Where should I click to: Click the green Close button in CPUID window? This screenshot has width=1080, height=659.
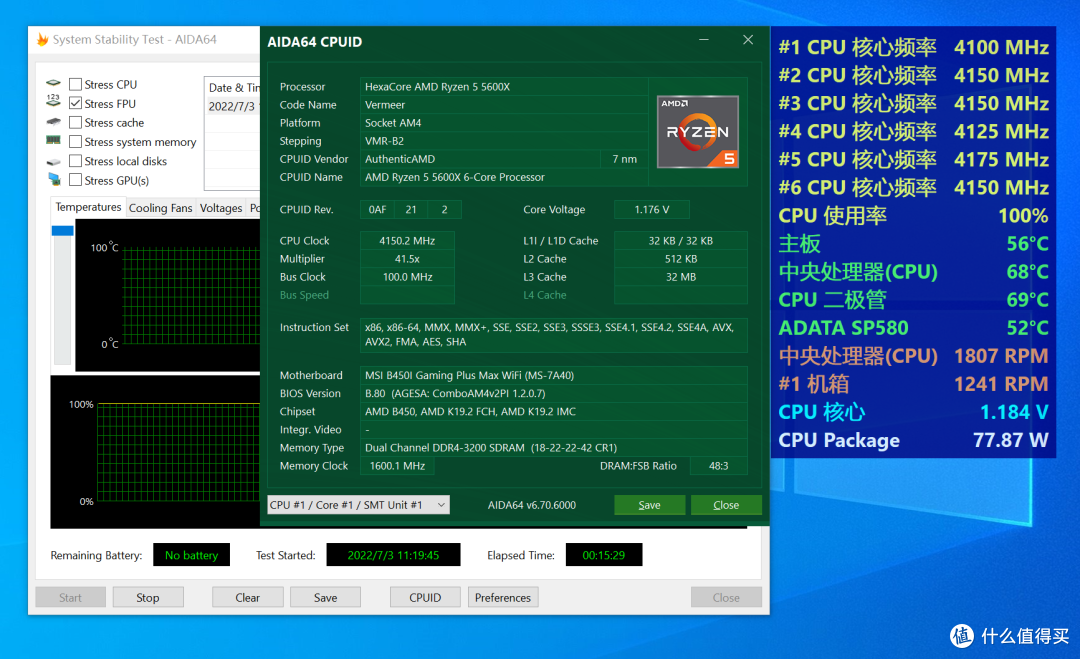coord(726,505)
